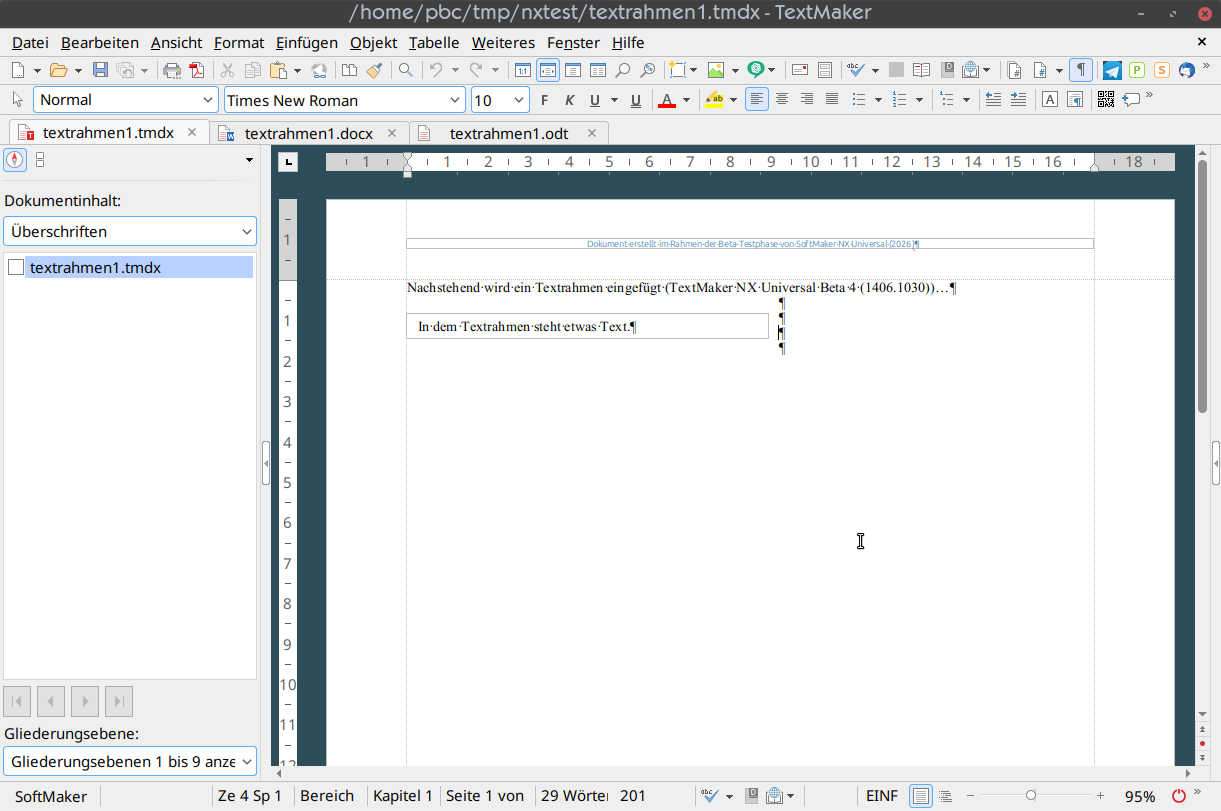Viewport: 1221px width, 811px height.
Task: Export to PDF using the red PDF icon
Action: click(x=197, y=70)
